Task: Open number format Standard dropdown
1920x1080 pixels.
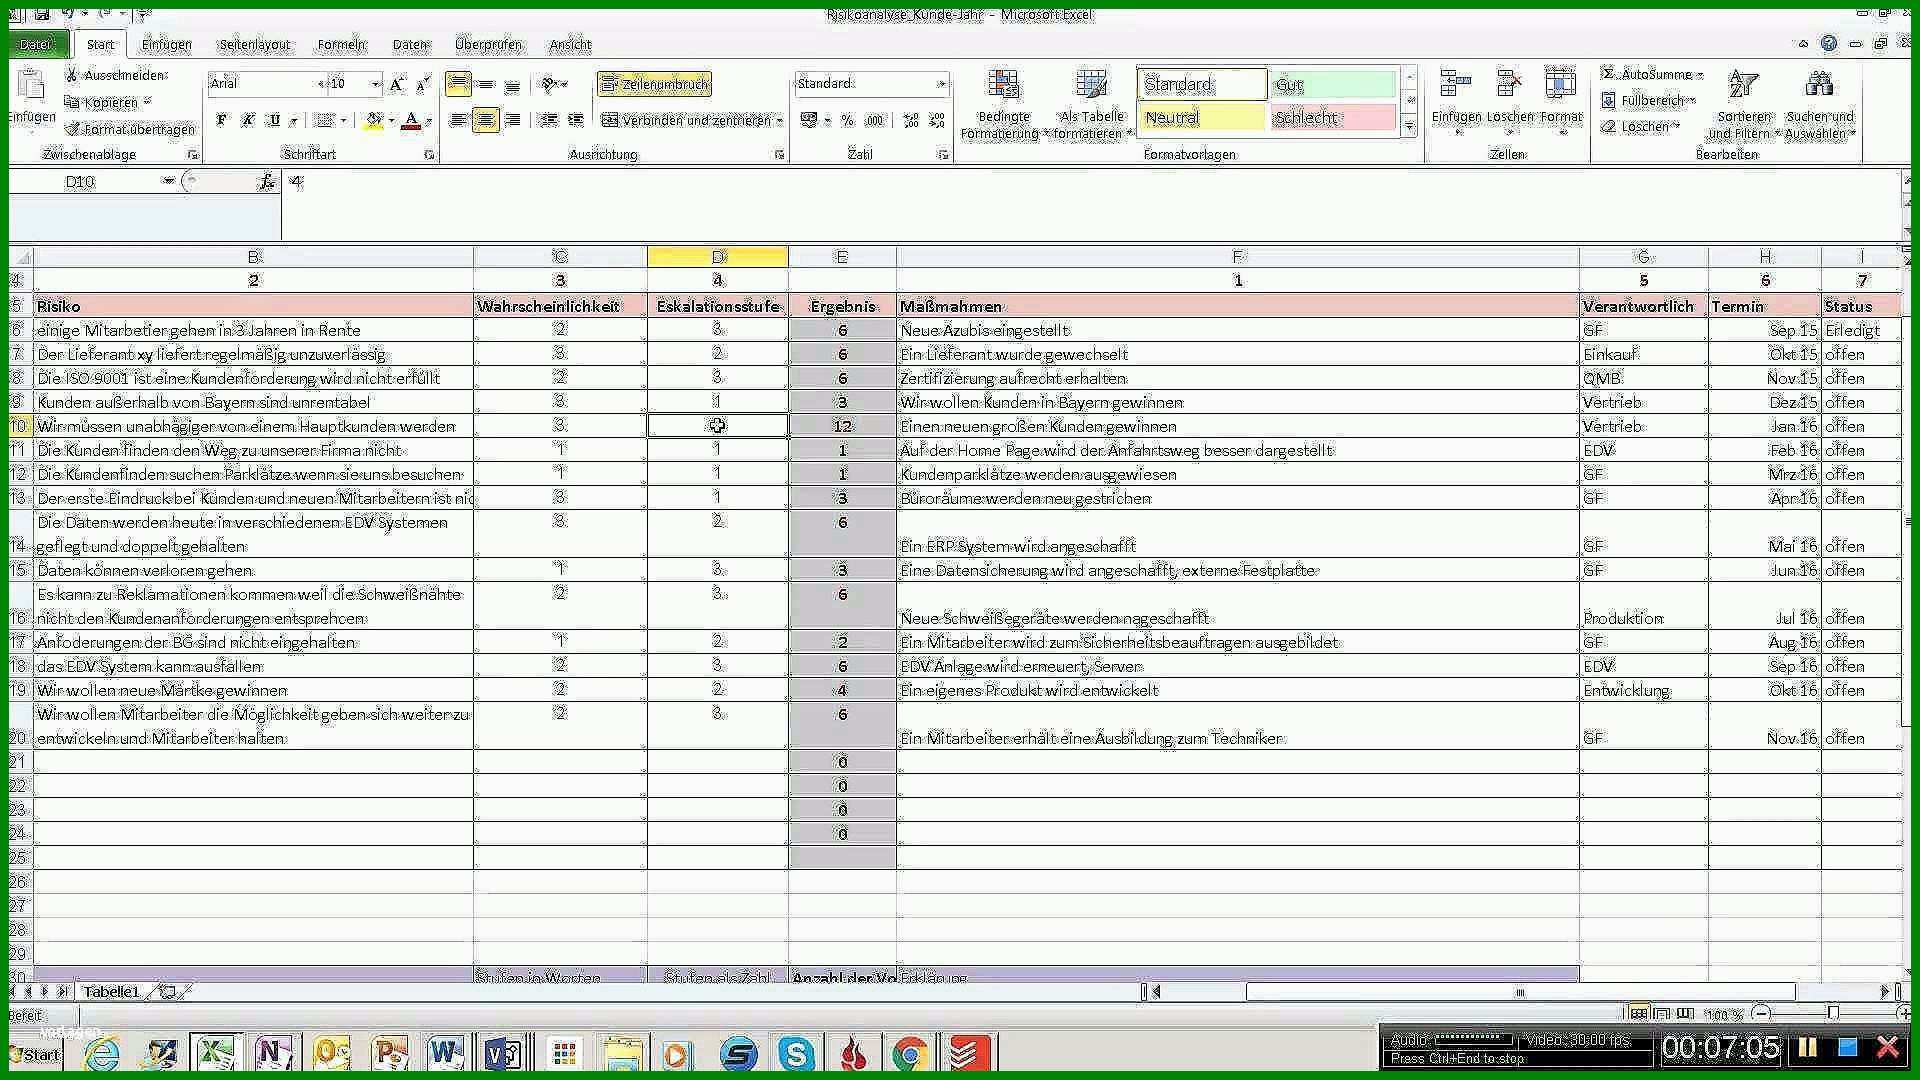Action: pyautogui.click(x=941, y=84)
